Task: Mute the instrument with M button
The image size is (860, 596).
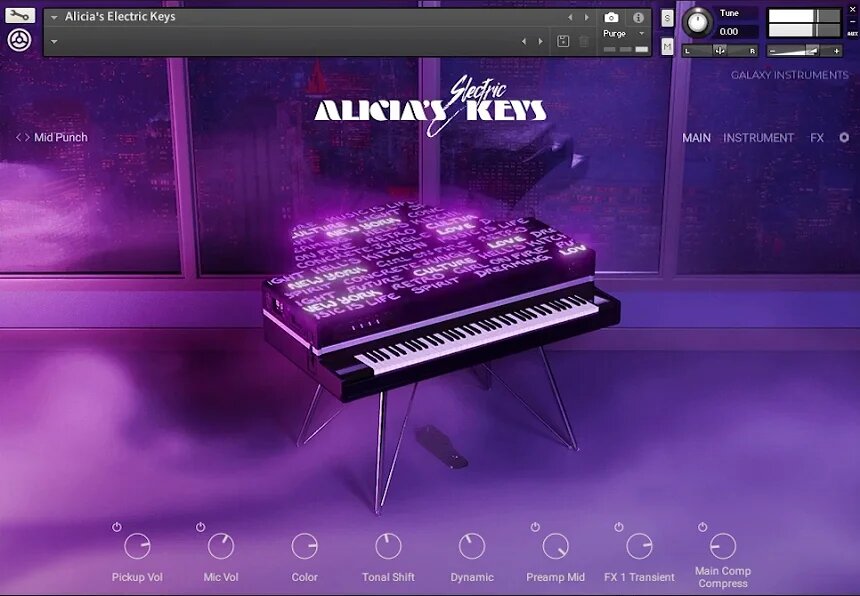Action: [667, 47]
